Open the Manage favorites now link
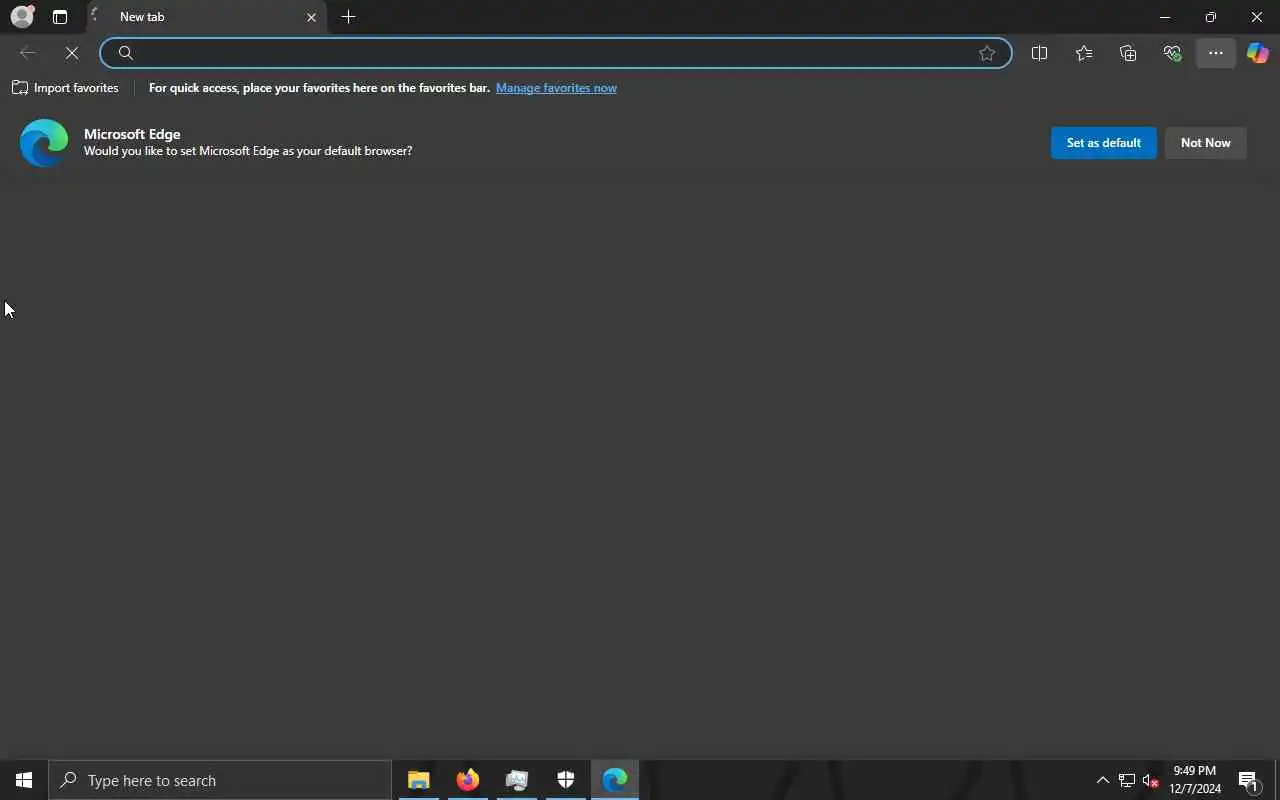The image size is (1280, 800). point(556,88)
